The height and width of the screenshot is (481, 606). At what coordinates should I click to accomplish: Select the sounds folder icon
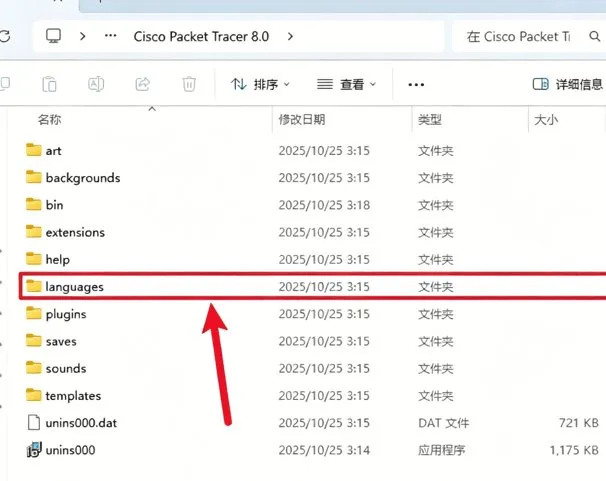[x=34, y=368]
